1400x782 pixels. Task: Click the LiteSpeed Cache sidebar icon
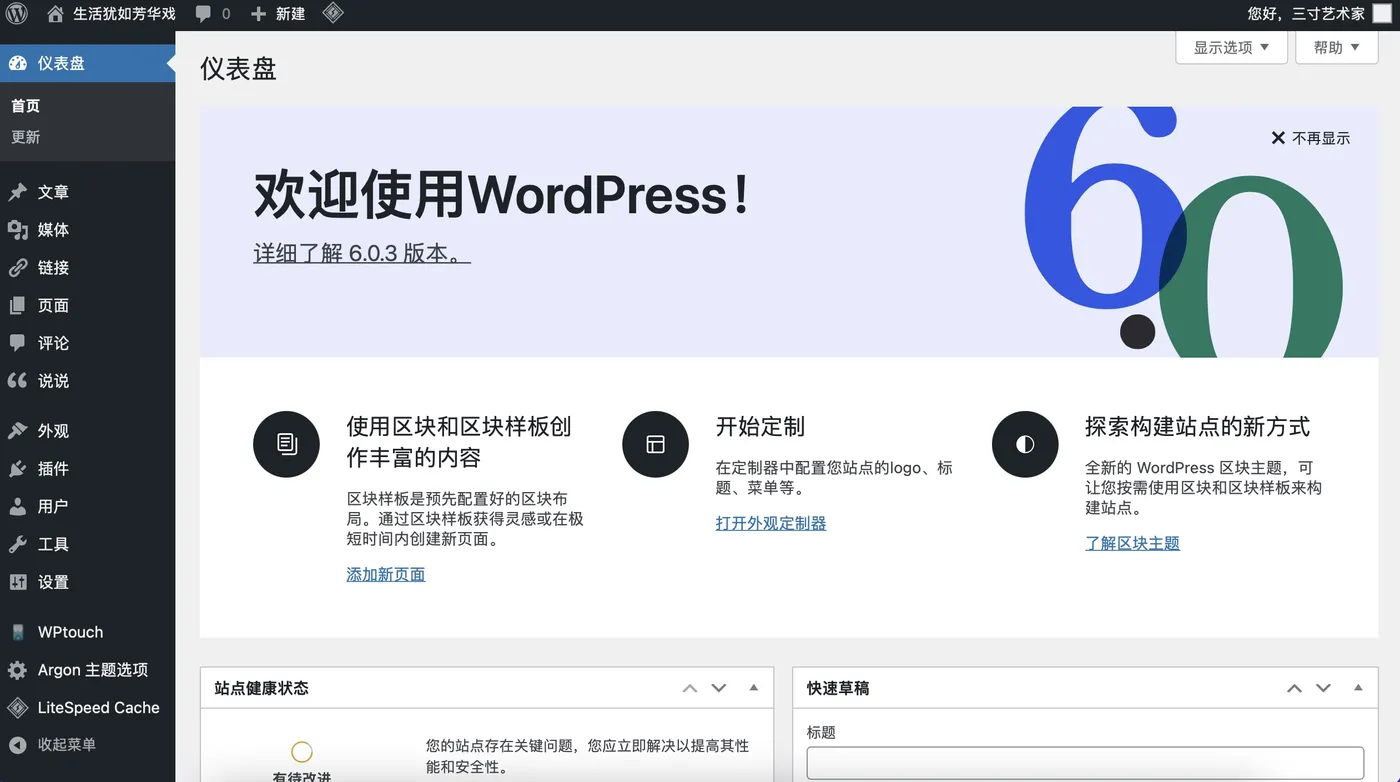[x=18, y=708]
